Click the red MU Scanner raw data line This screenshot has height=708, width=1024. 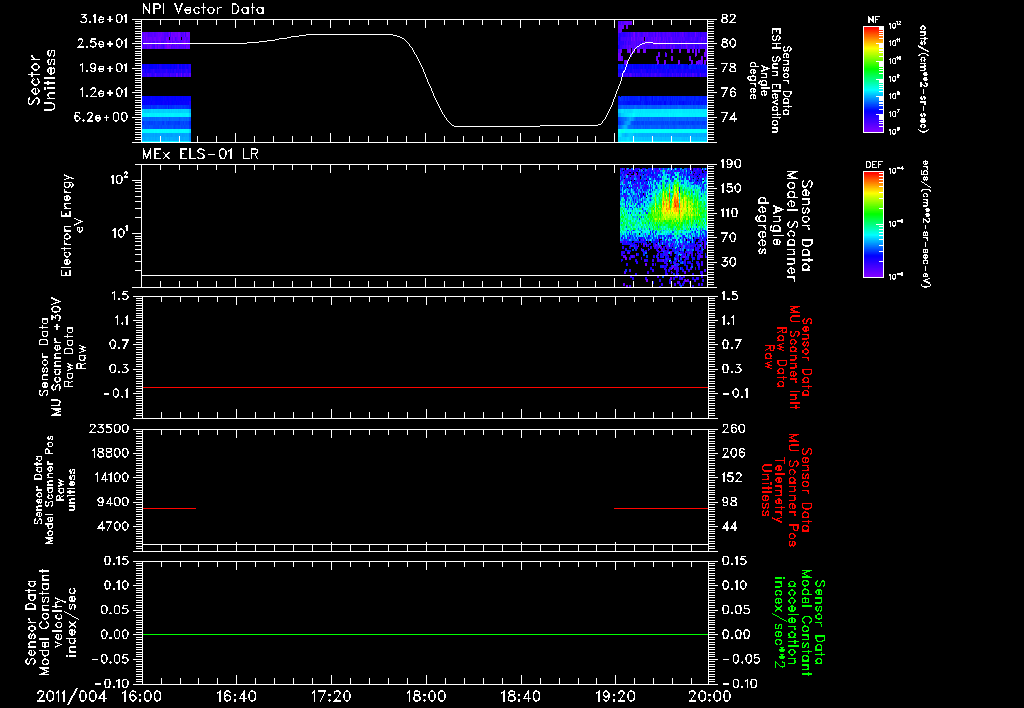pyautogui.click(x=424, y=387)
